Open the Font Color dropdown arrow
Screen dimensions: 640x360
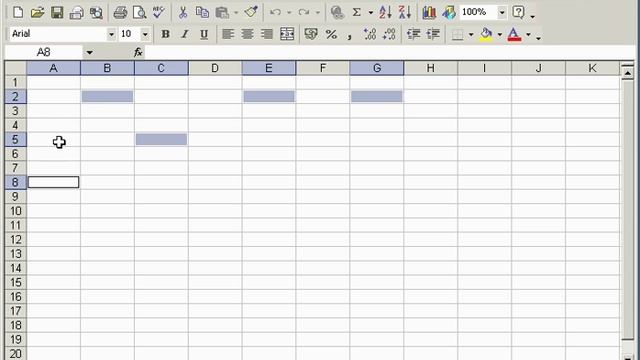tap(528, 35)
